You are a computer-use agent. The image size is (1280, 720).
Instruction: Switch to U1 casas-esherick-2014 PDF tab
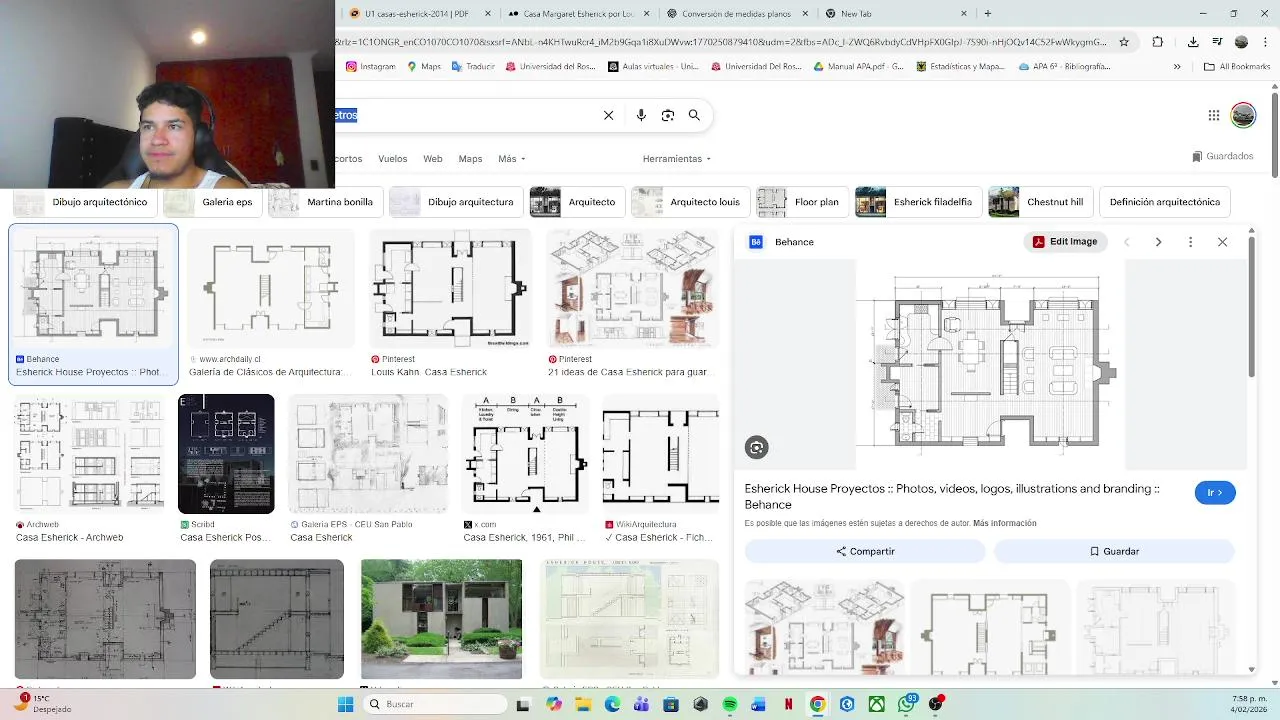420,14
